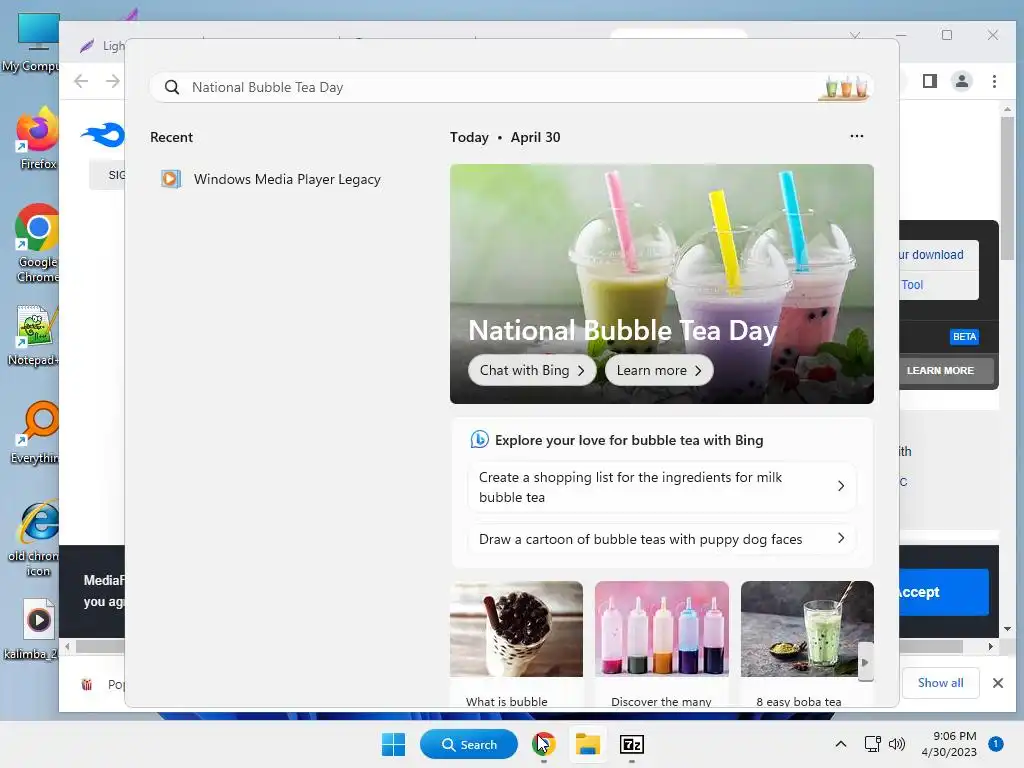Click the kalimba media file on desktop

[x=34, y=630]
